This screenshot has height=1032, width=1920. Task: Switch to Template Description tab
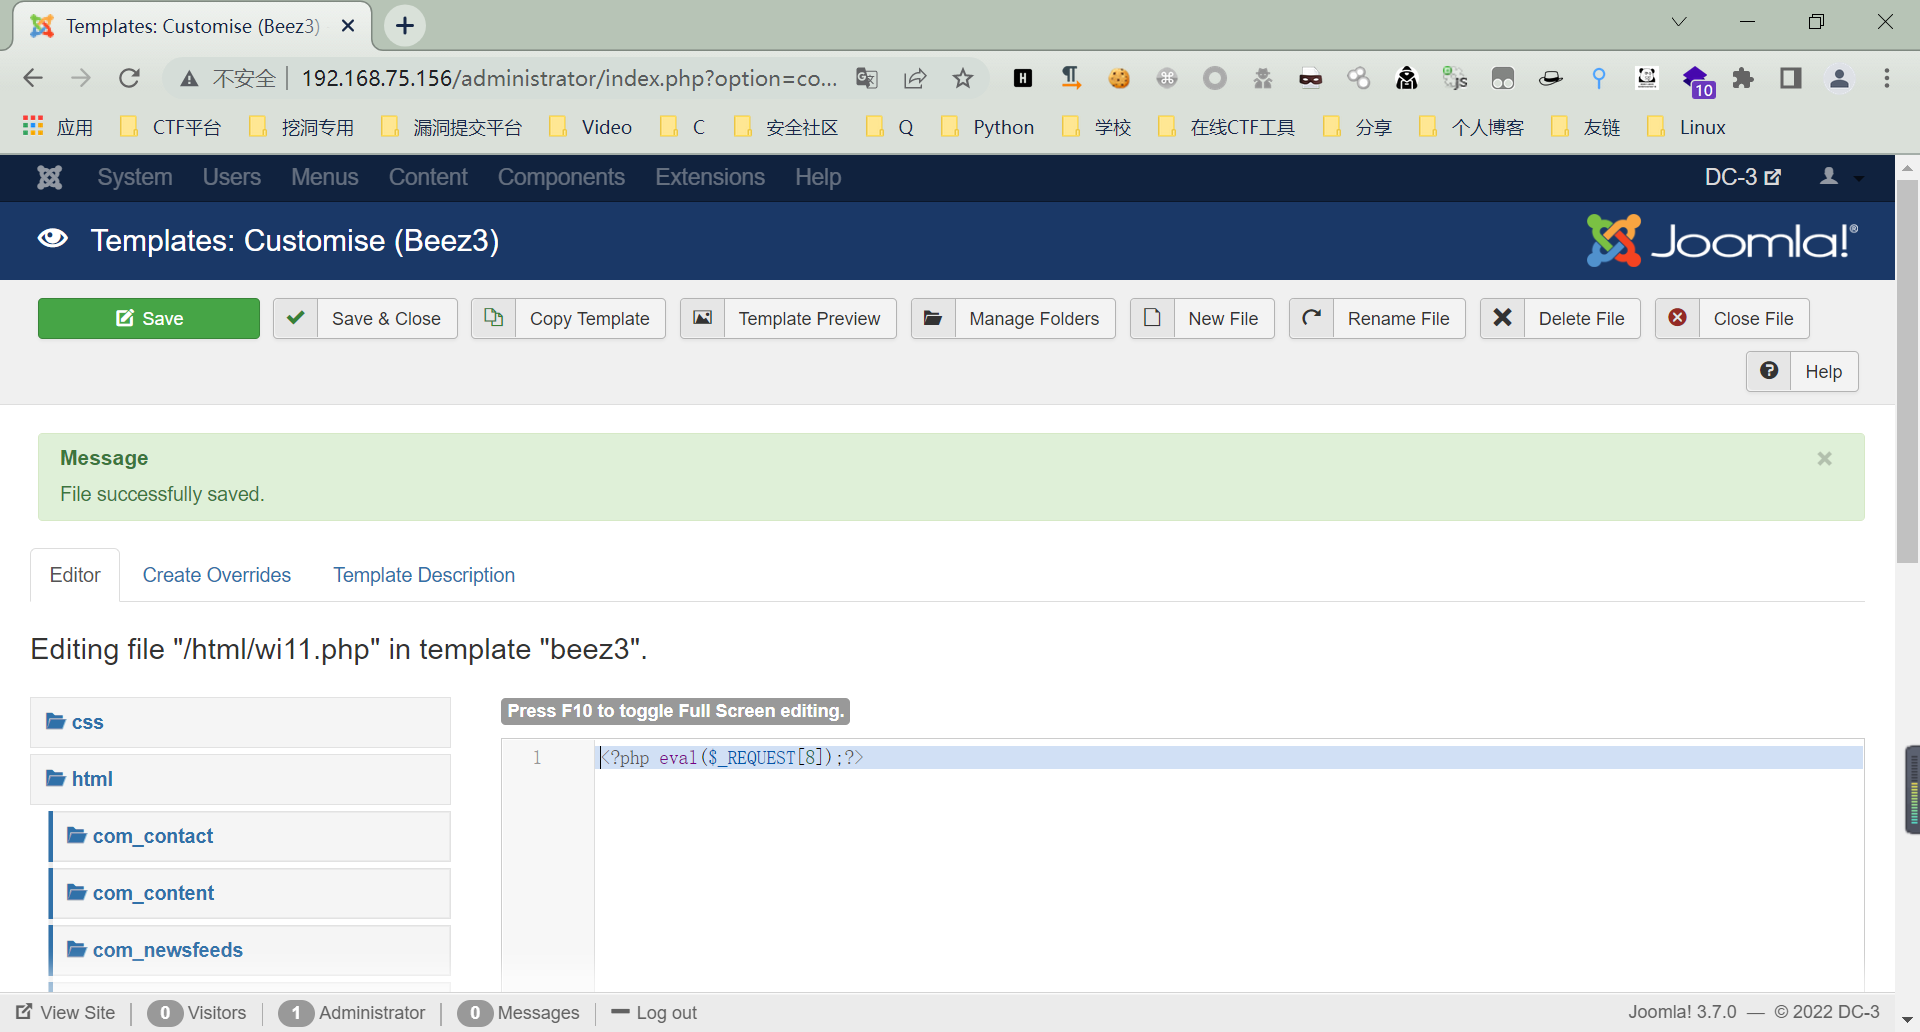(x=424, y=575)
